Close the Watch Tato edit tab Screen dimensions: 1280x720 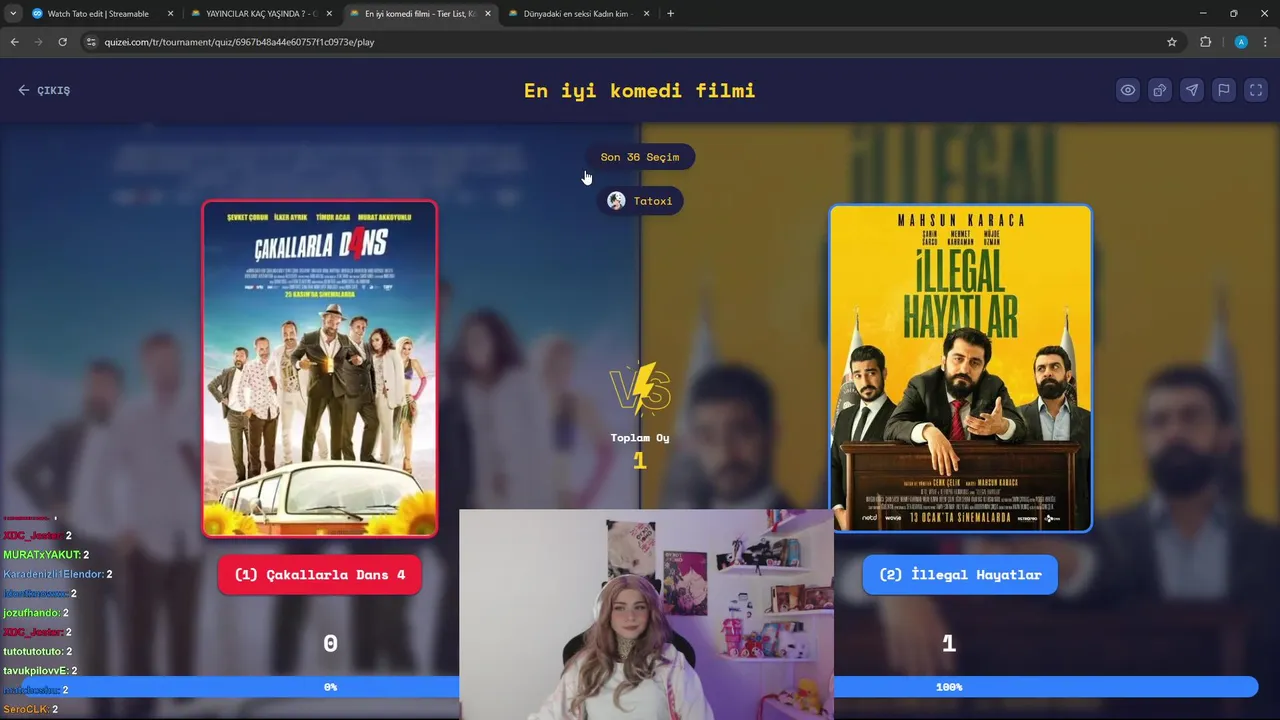pos(170,14)
